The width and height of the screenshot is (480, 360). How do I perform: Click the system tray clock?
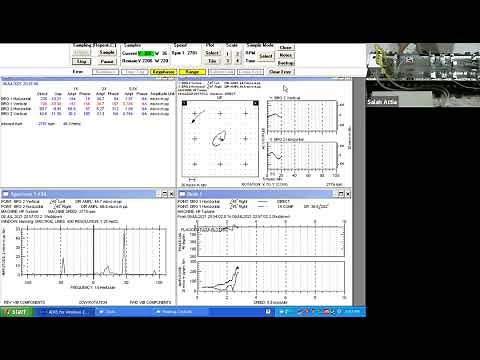pyautogui.click(x=352, y=312)
